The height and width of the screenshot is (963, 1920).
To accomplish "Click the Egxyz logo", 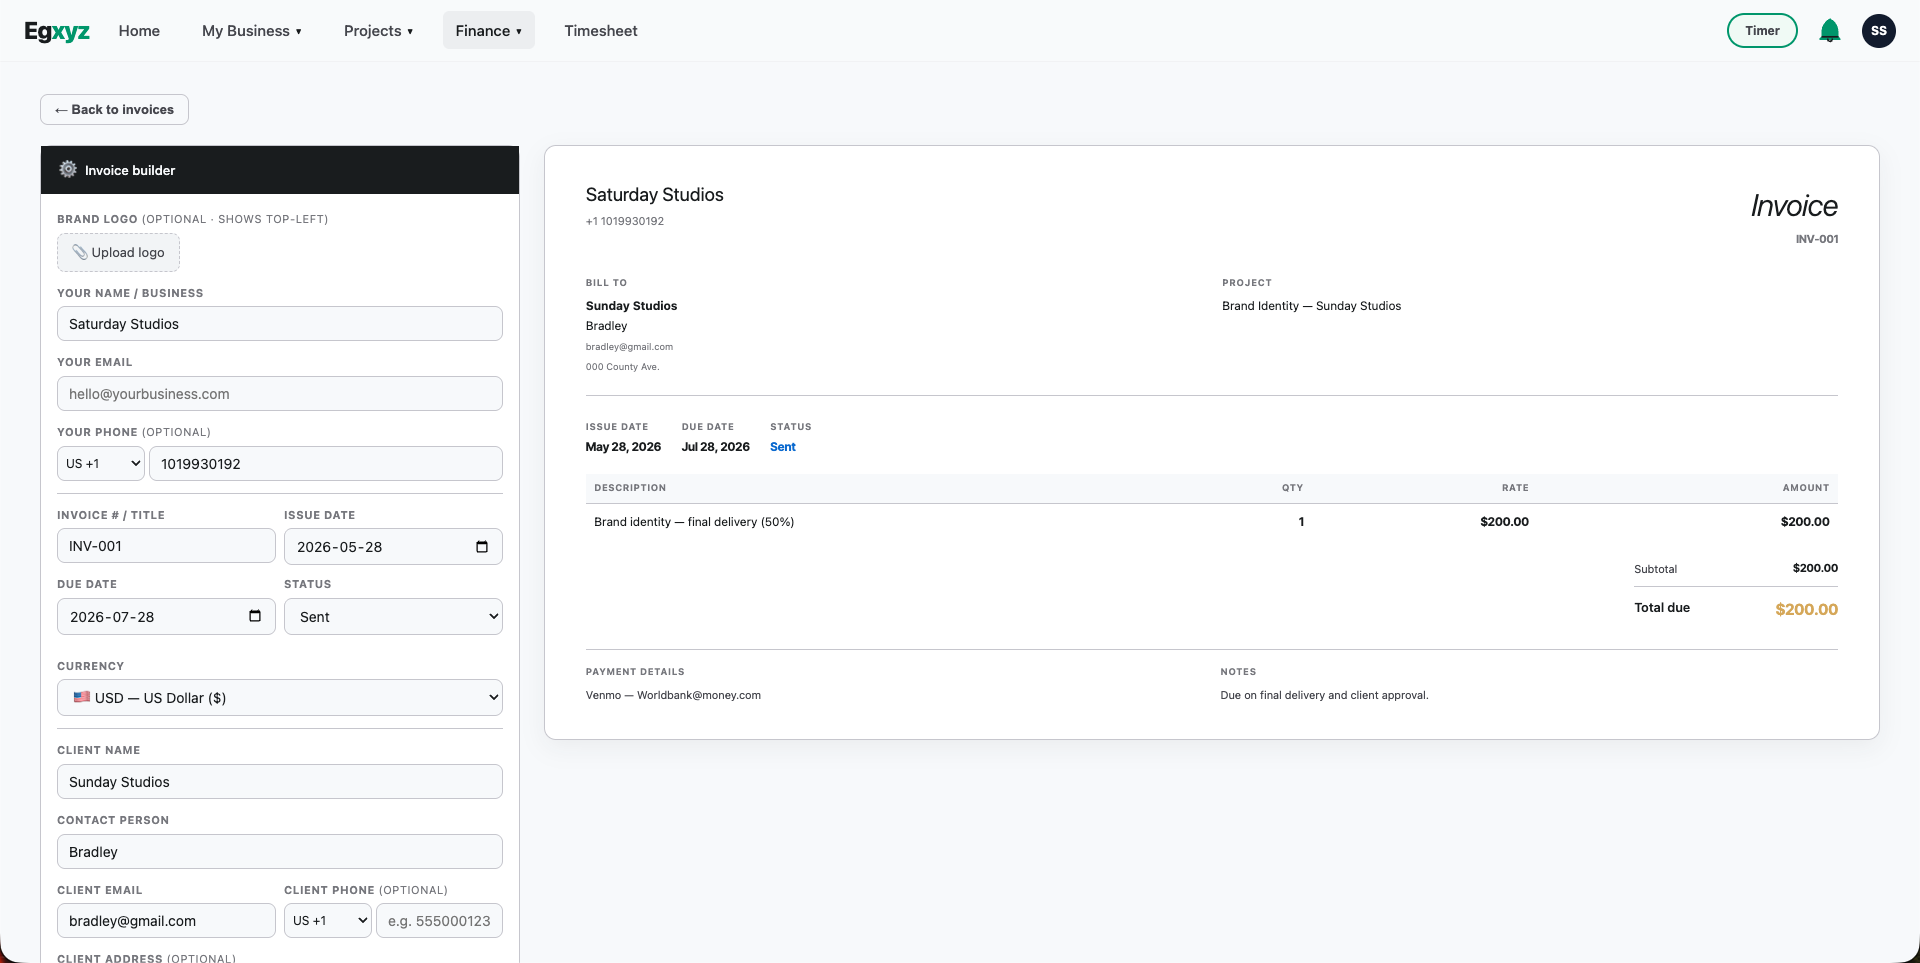I will [57, 31].
